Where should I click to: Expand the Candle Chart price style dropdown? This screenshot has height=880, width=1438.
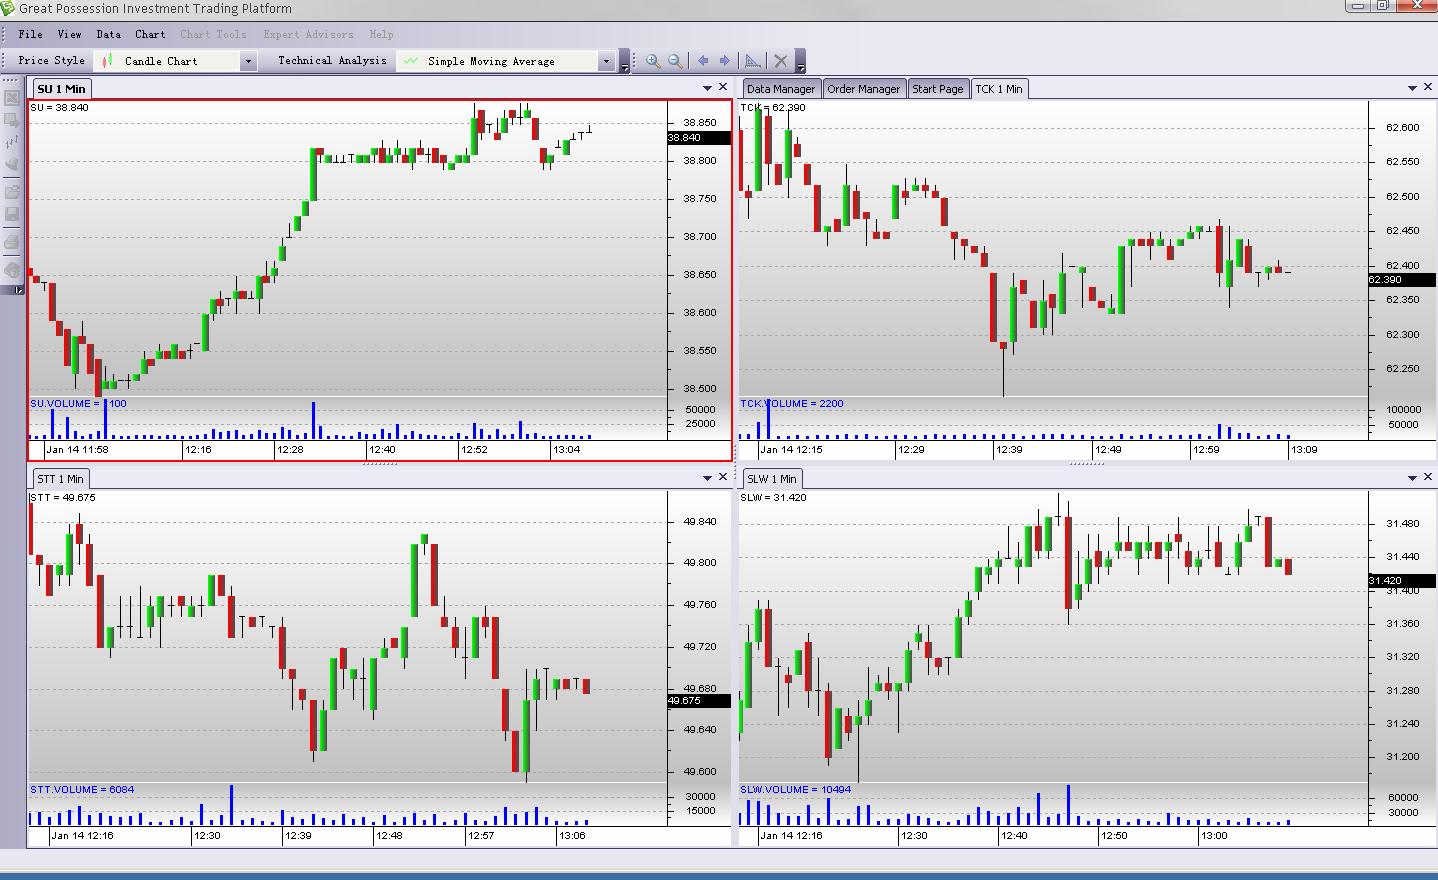[x=248, y=62]
